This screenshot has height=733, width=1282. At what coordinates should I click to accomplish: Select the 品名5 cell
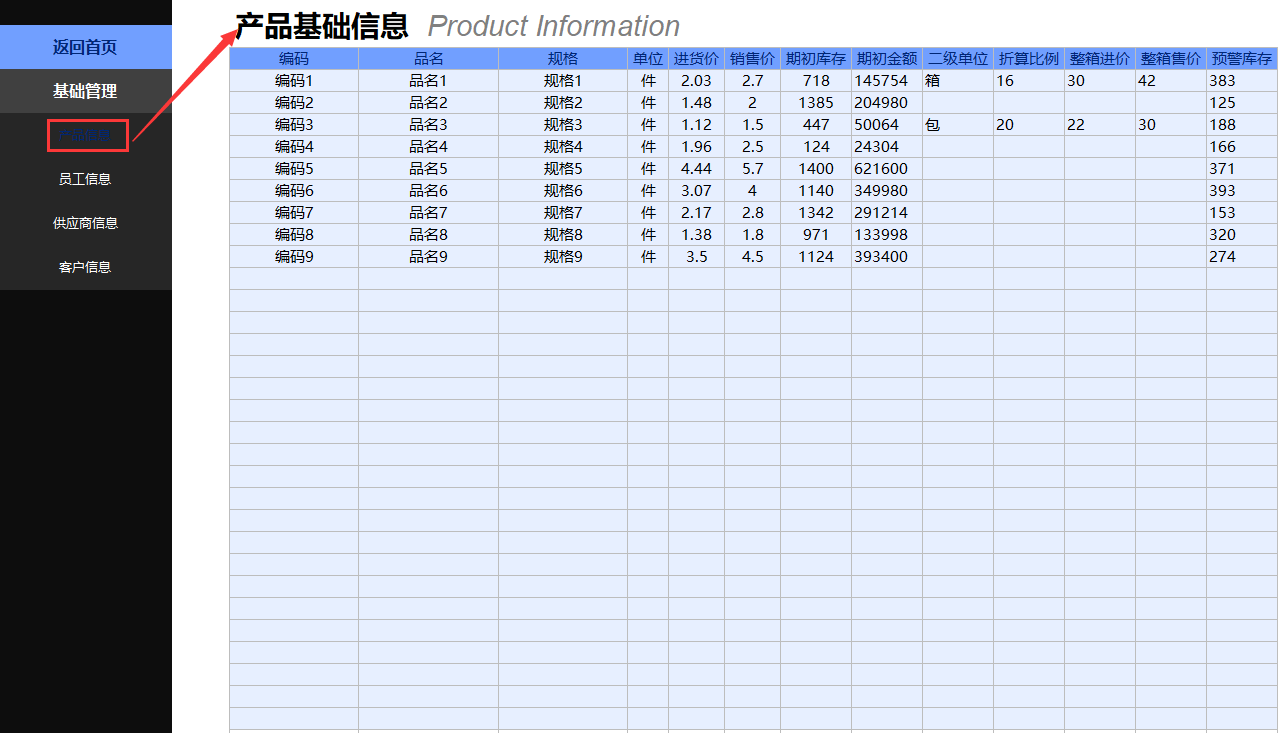click(428, 168)
